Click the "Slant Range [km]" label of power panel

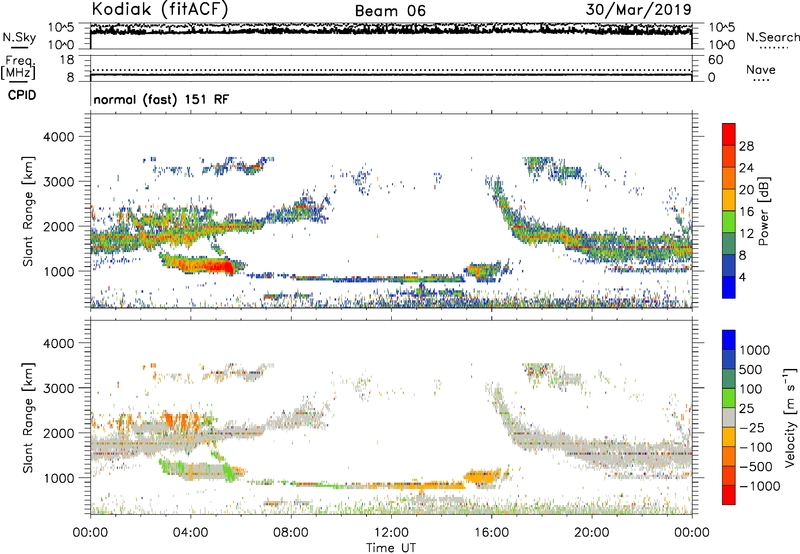coord(28,211)
